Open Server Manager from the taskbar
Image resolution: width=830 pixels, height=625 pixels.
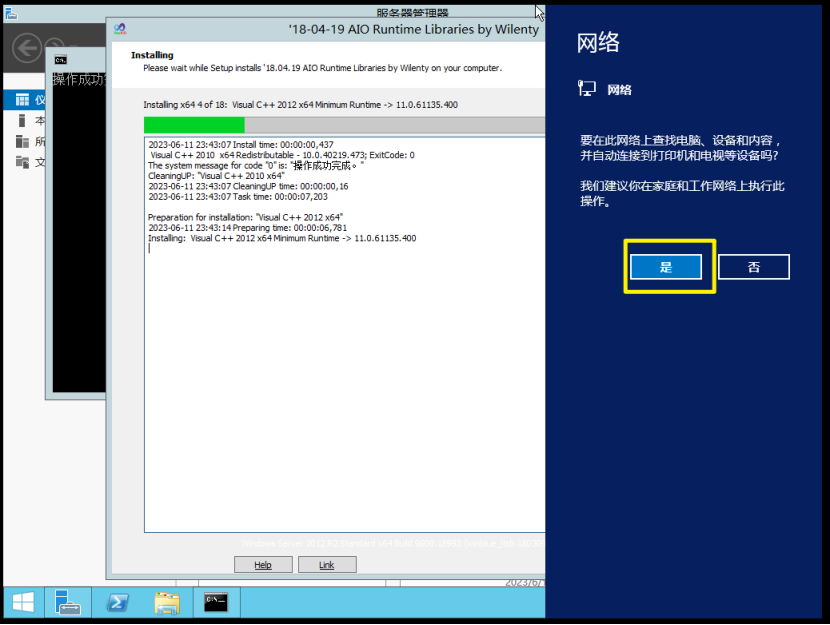click(68, 602)
